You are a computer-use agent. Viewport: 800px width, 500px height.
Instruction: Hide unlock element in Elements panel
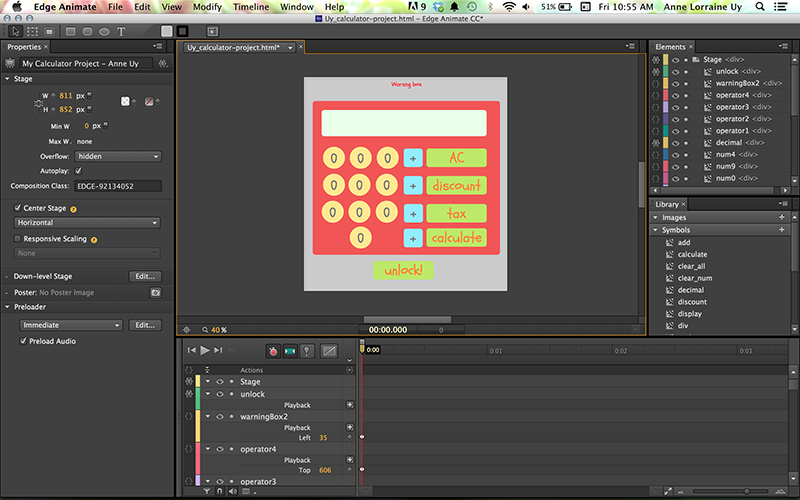pyautogui.click(x=676, y=72)
